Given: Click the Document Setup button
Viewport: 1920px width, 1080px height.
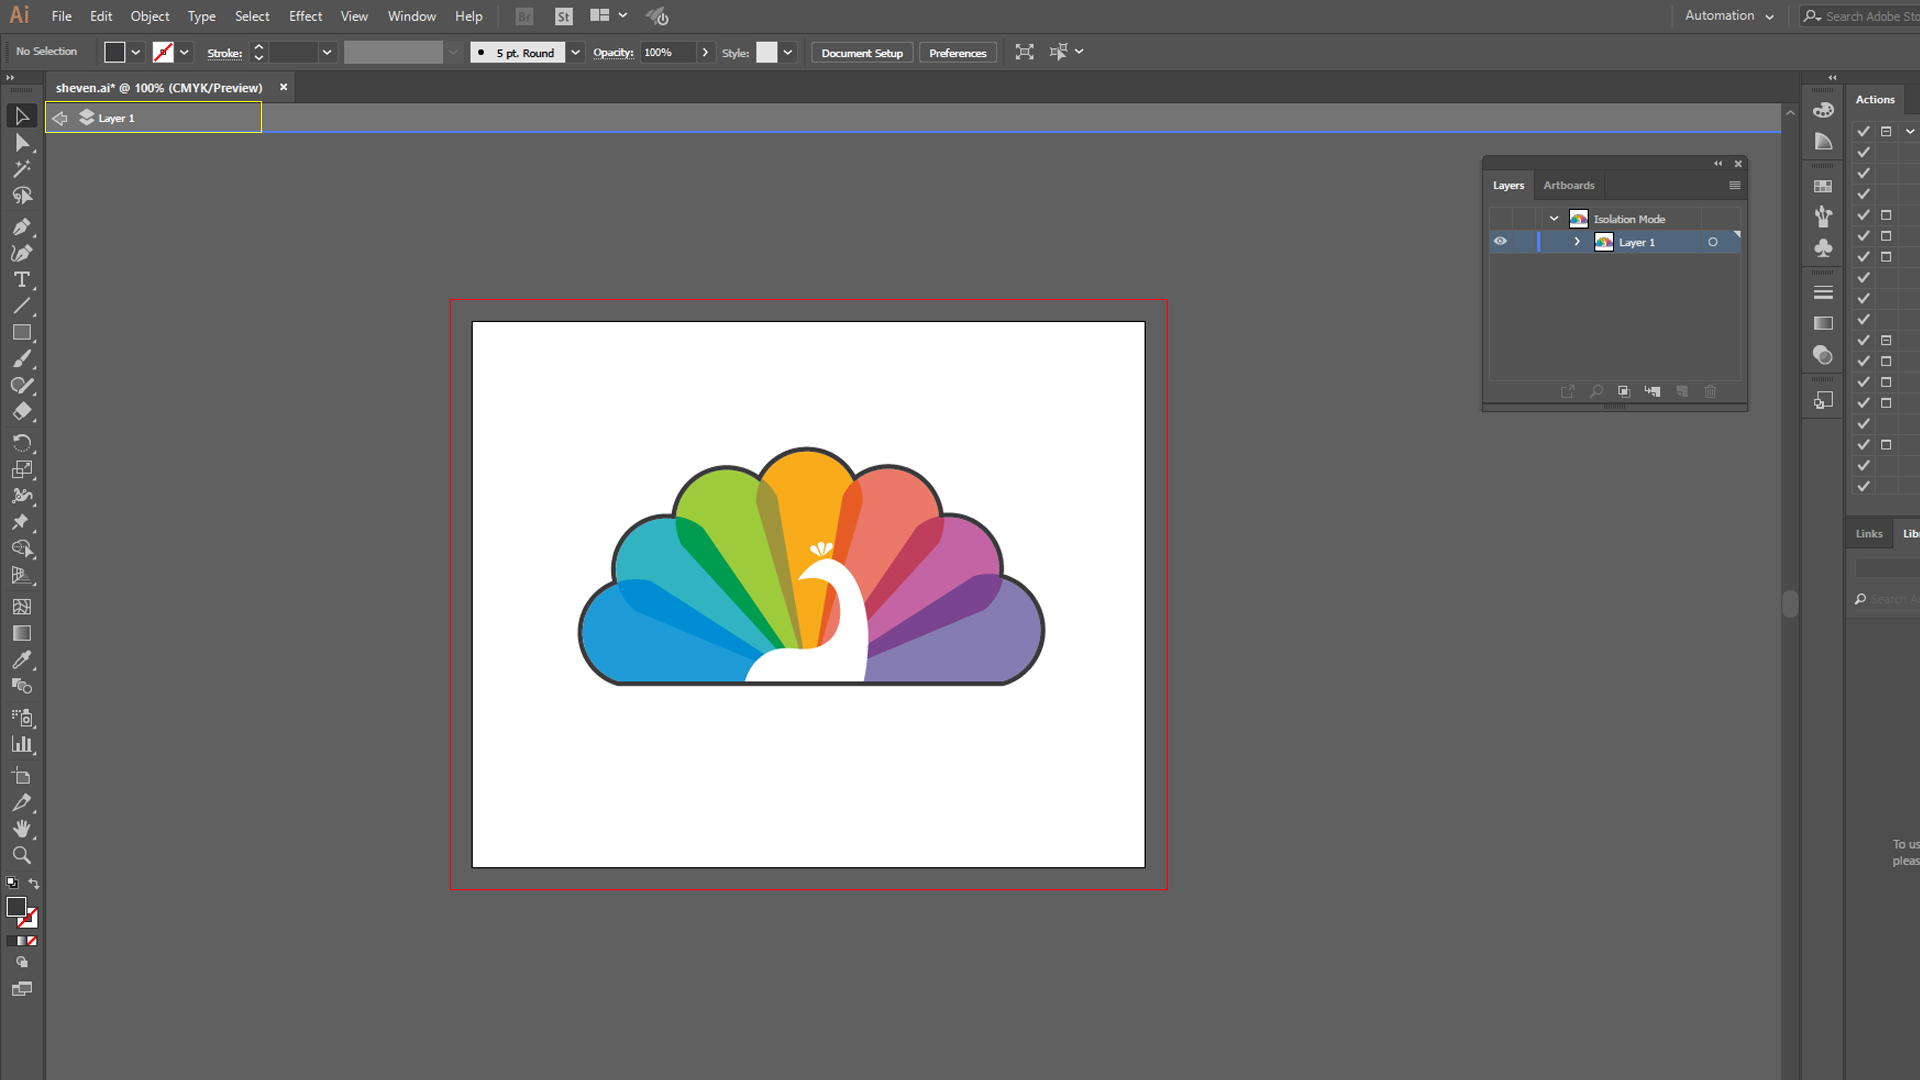Looking at the screenshot, I should click(x=862, y=53).
